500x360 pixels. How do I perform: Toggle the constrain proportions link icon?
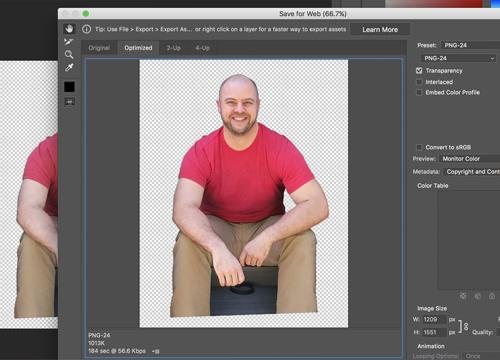(466, 326)
